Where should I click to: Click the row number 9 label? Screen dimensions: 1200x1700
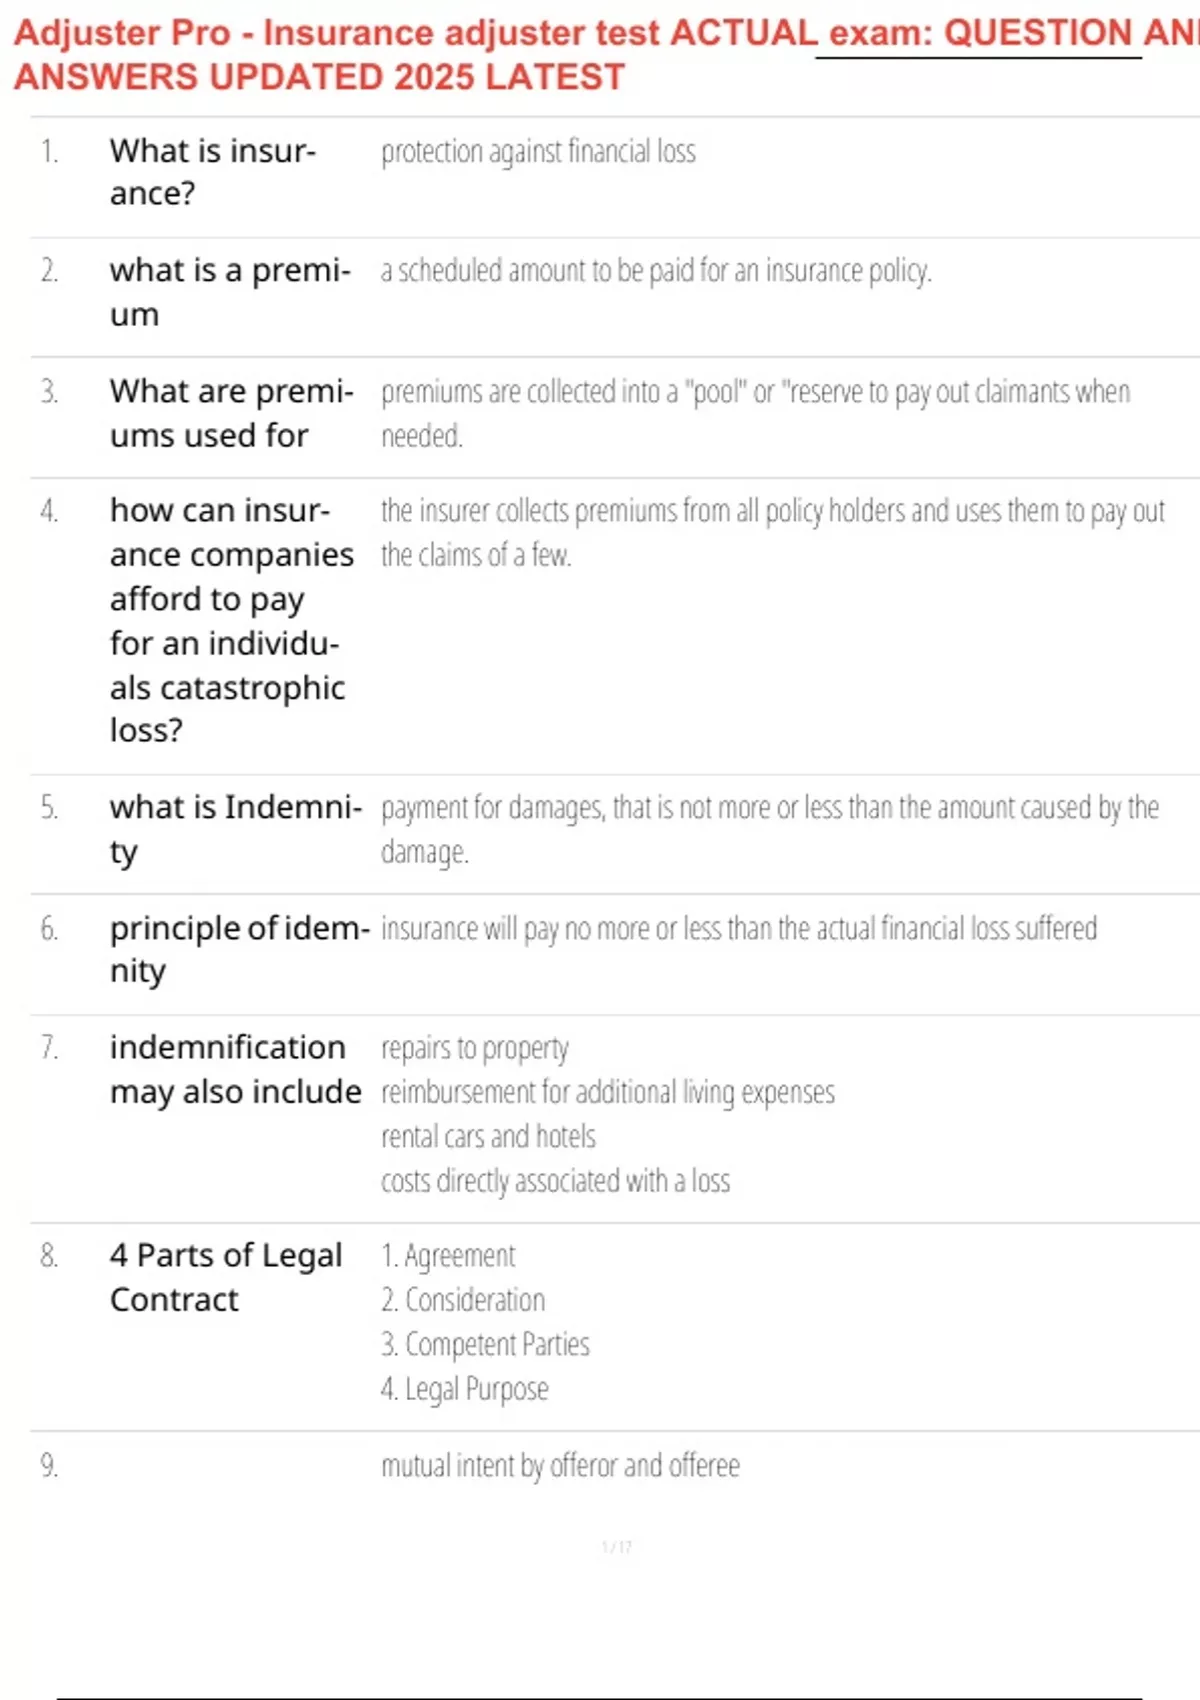point(49,1466)
